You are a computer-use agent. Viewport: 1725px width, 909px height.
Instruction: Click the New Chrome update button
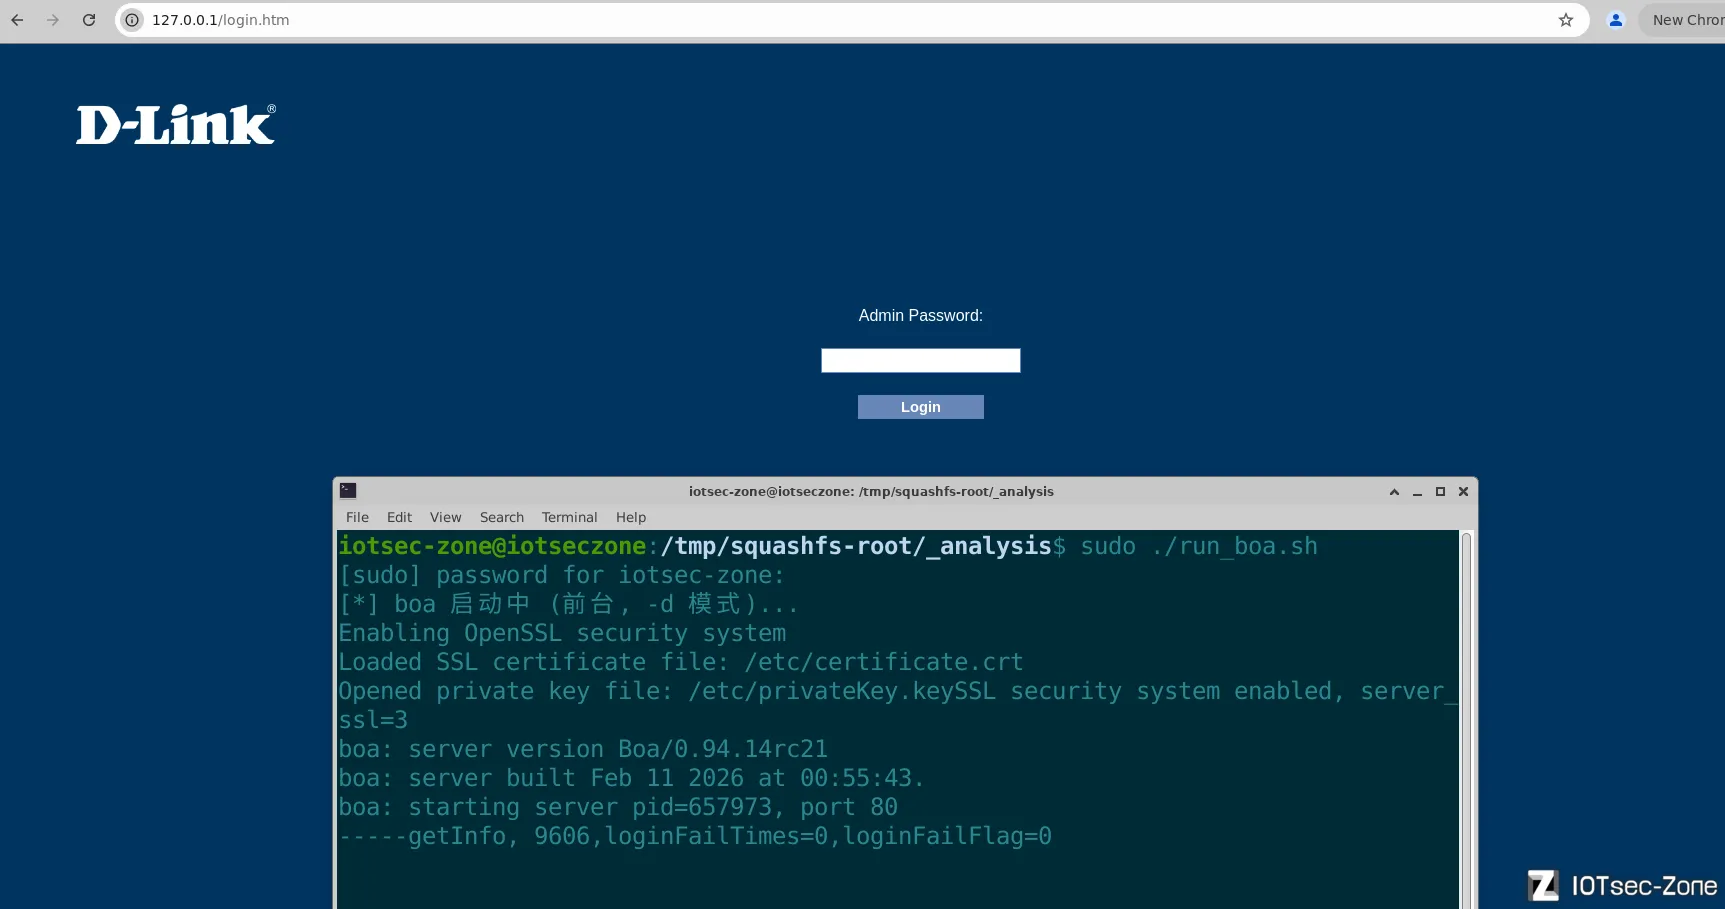[1684, 20]
